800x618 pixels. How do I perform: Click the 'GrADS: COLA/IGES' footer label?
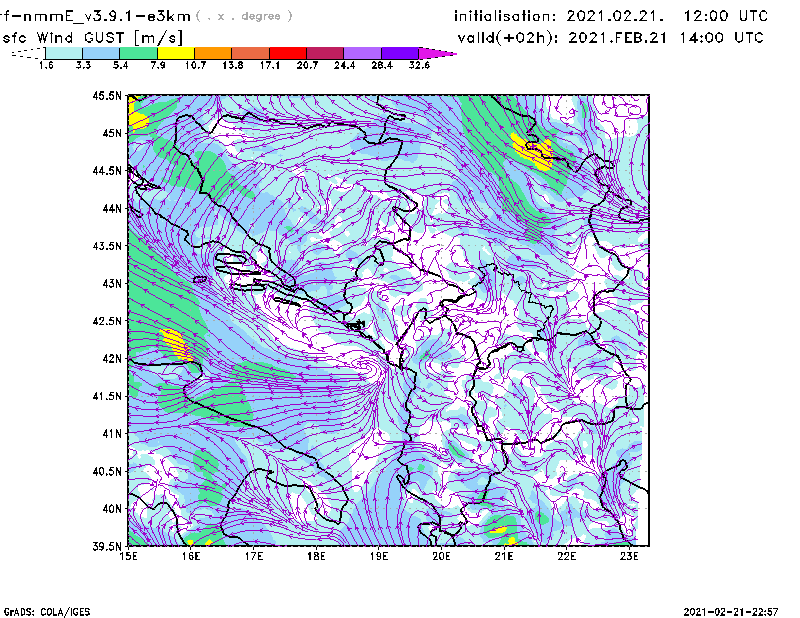click(47, 612)
